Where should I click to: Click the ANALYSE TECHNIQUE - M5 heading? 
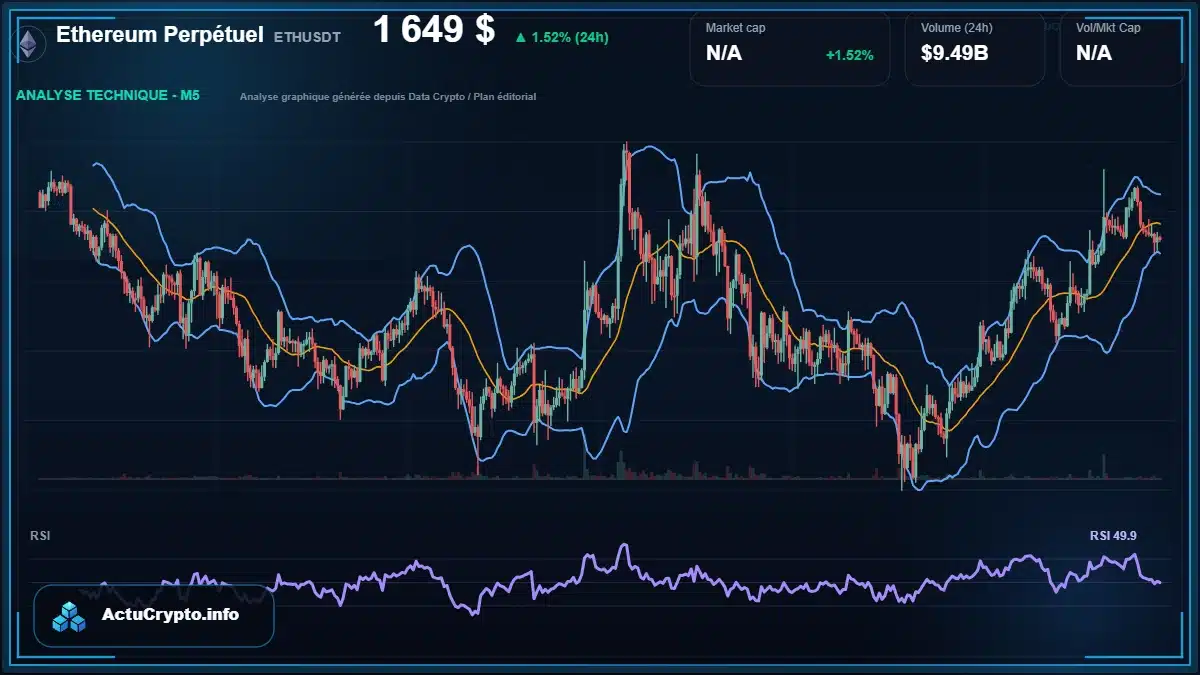(x=108, y=96)
